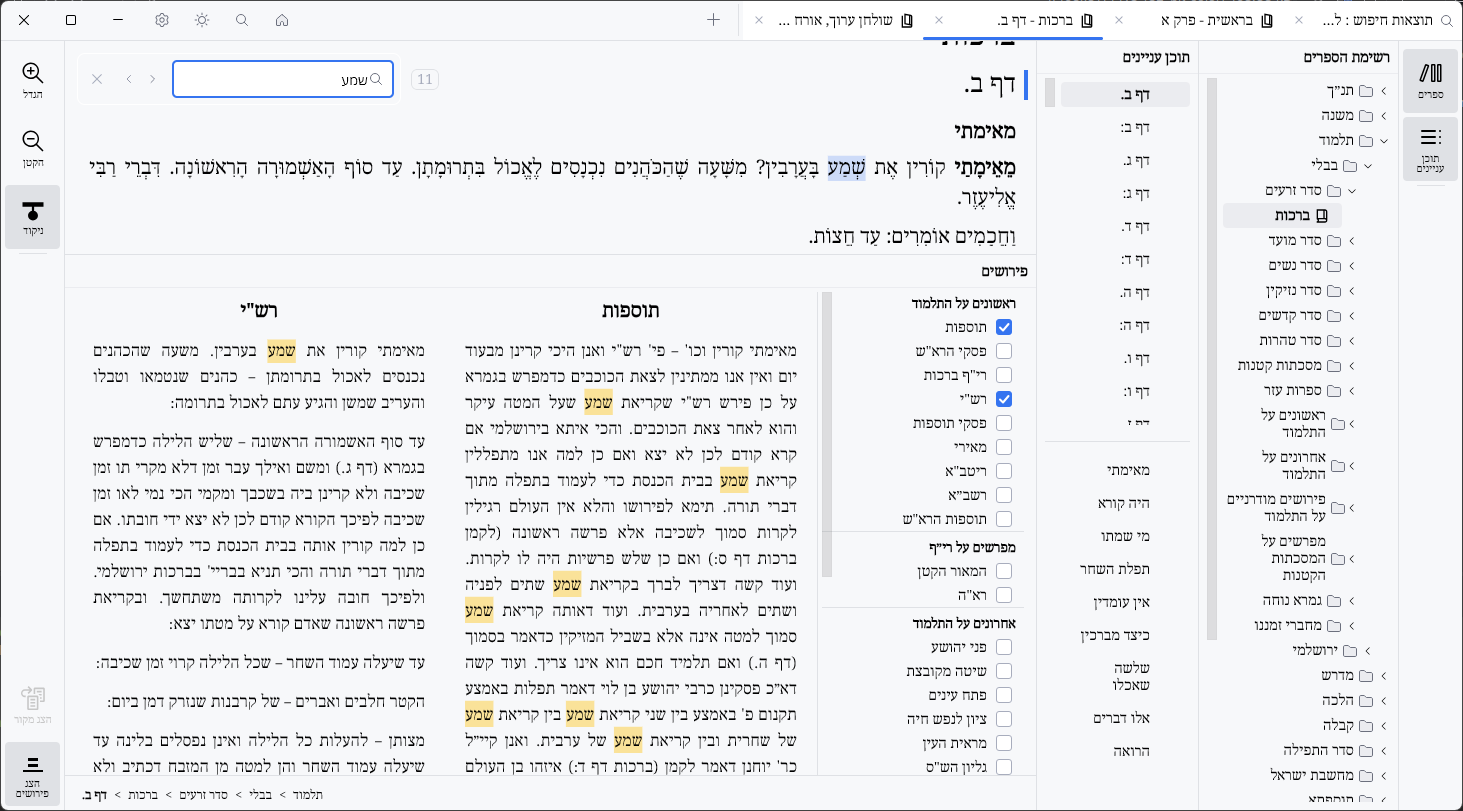Select the היה קורא chapter link
1463x811 pixels.
[x=1128, y=503]
